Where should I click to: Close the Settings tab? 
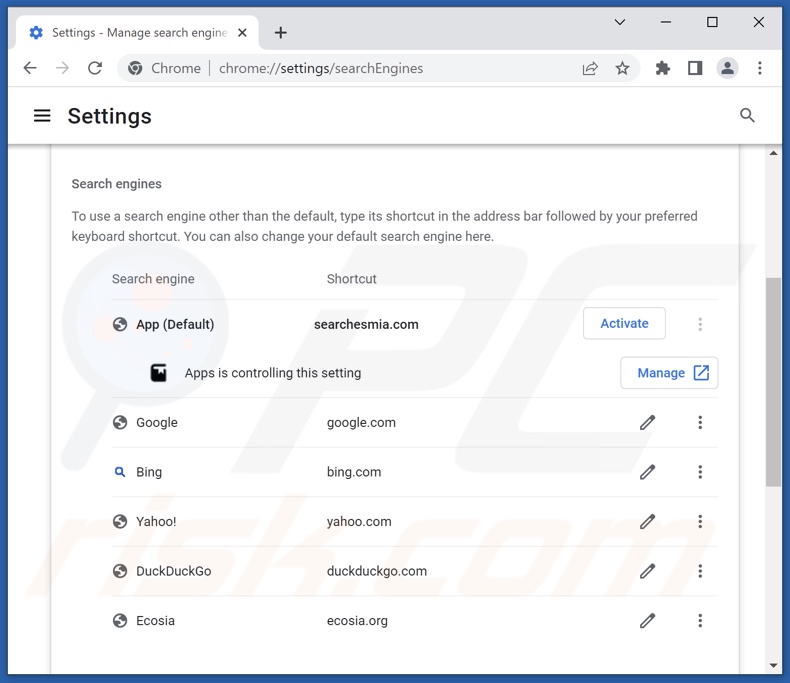(x=242, y=33)
